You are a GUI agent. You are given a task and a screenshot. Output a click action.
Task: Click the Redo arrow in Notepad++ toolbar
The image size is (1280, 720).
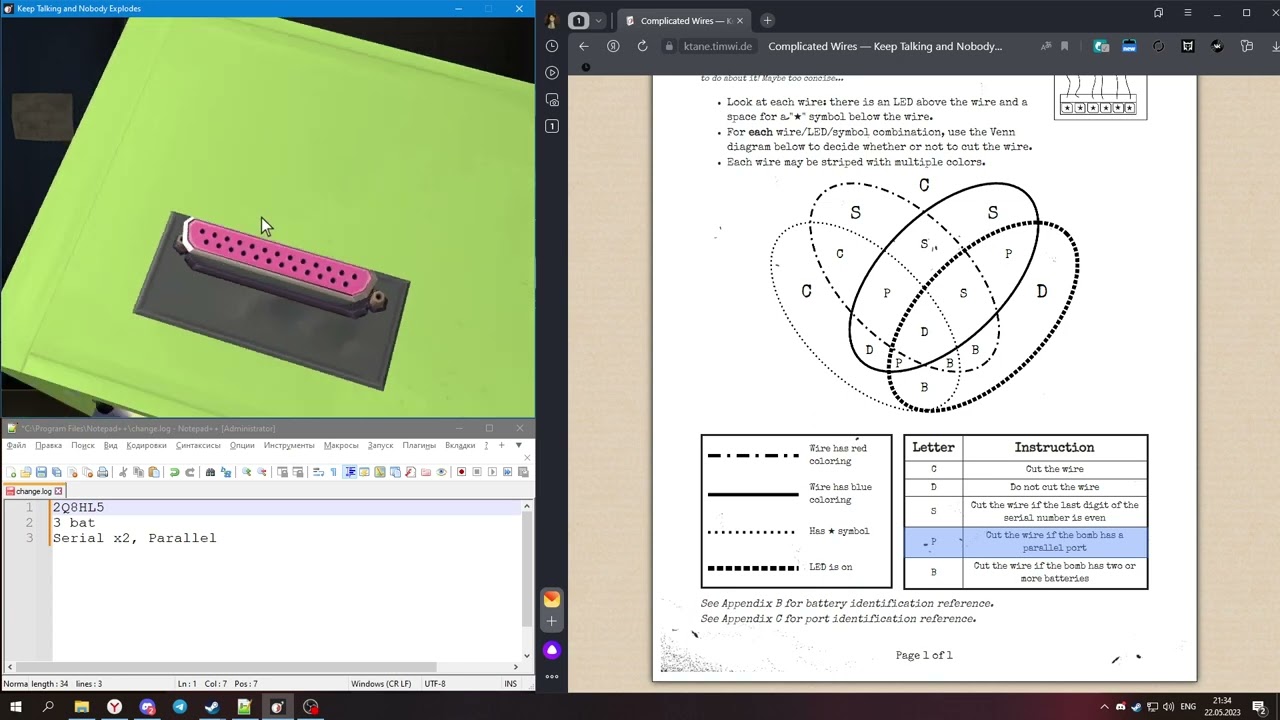click(x=189, y=472)
